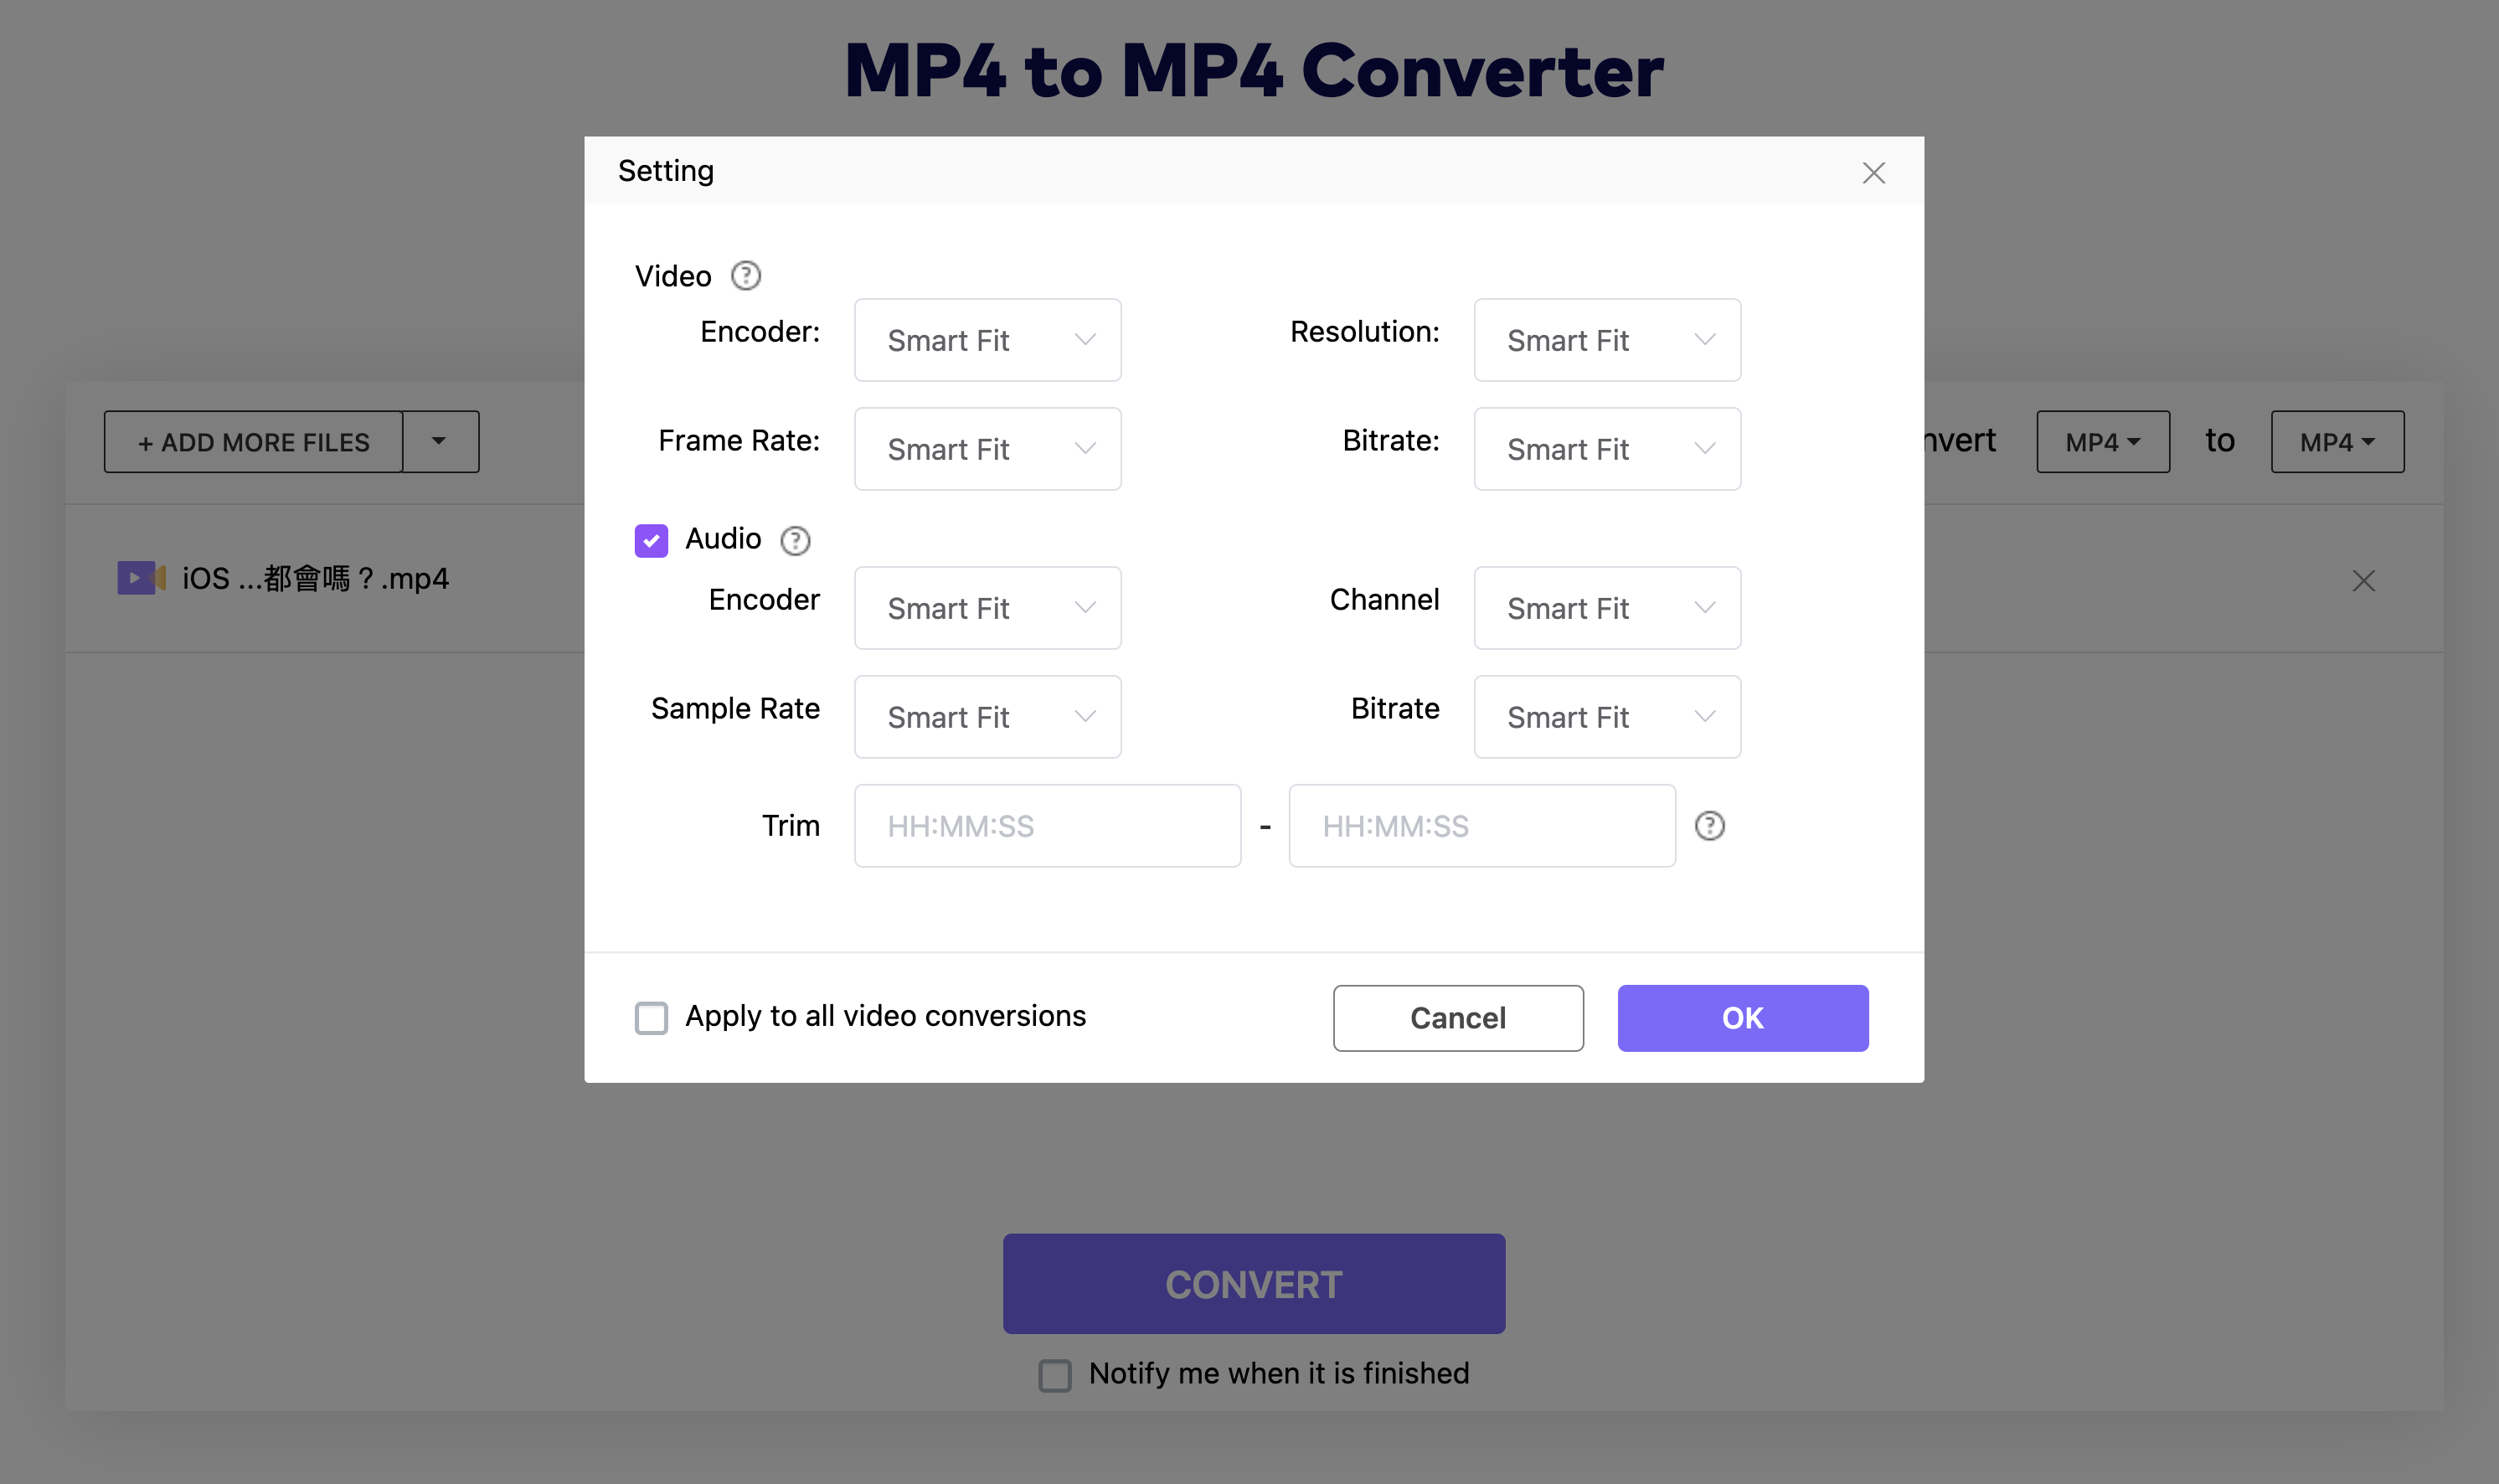Expand the audio Channel dropdown

coord(1607,608)
